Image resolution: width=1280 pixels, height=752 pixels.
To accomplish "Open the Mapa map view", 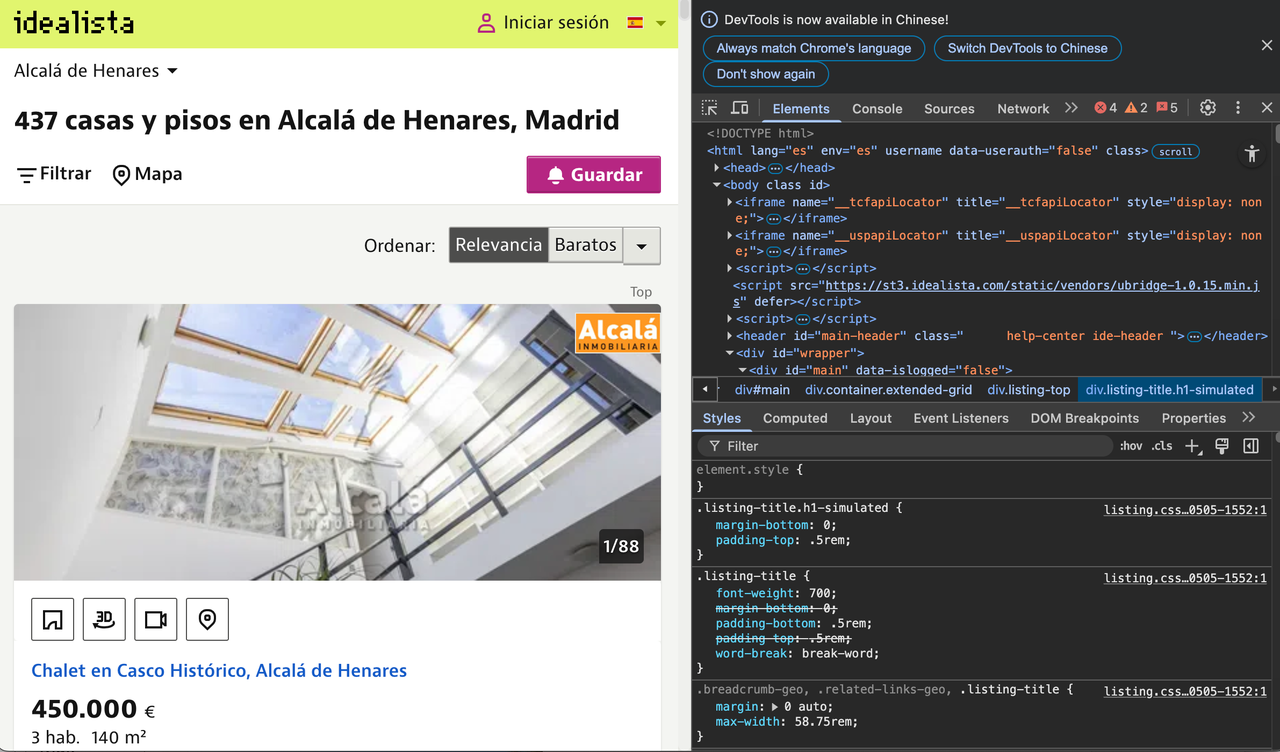I will coord(147,174).
